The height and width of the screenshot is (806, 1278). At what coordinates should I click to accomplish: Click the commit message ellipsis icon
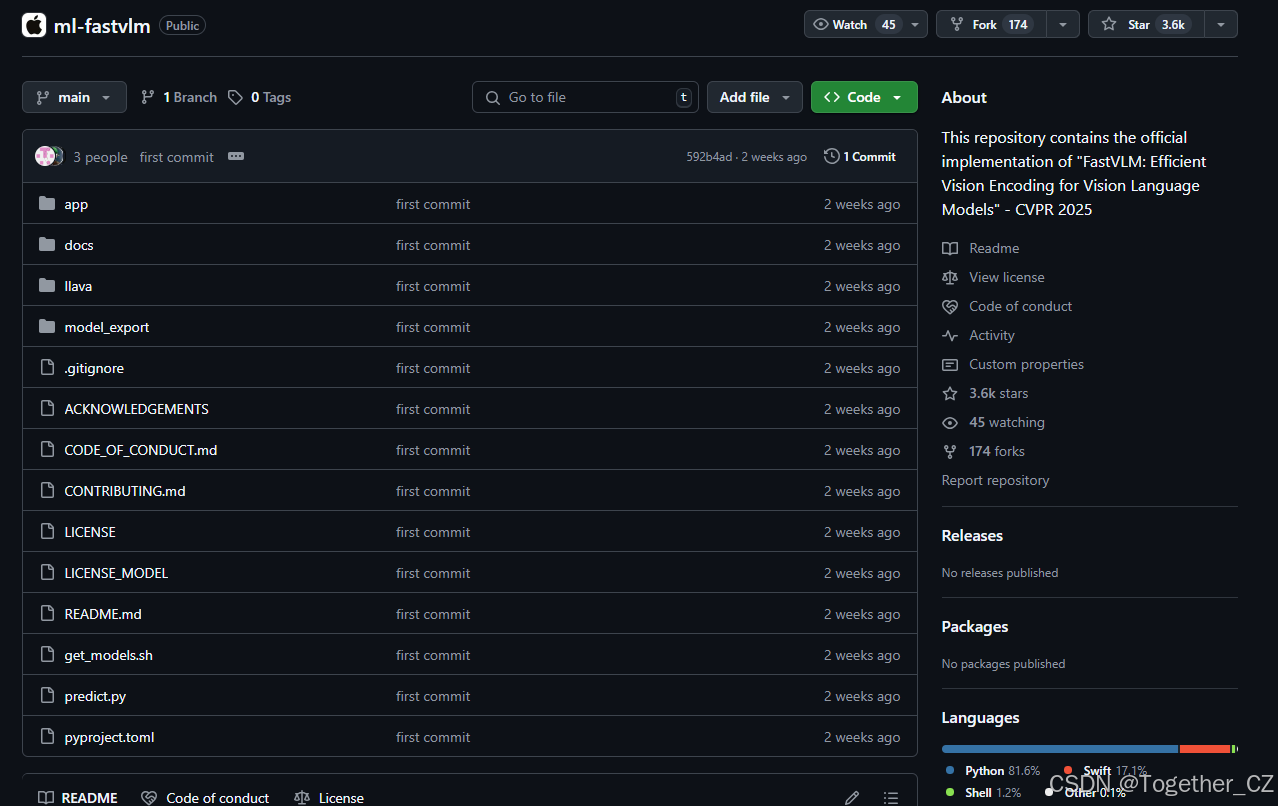[236, 157]
